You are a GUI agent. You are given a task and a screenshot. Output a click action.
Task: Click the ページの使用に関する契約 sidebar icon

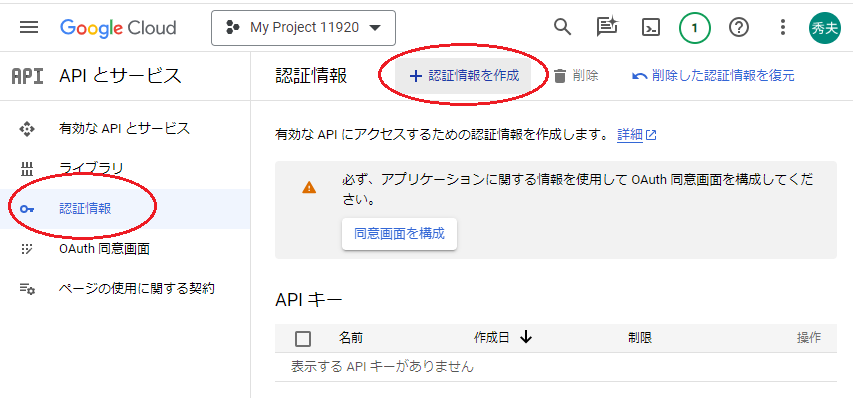click(27, 289)
